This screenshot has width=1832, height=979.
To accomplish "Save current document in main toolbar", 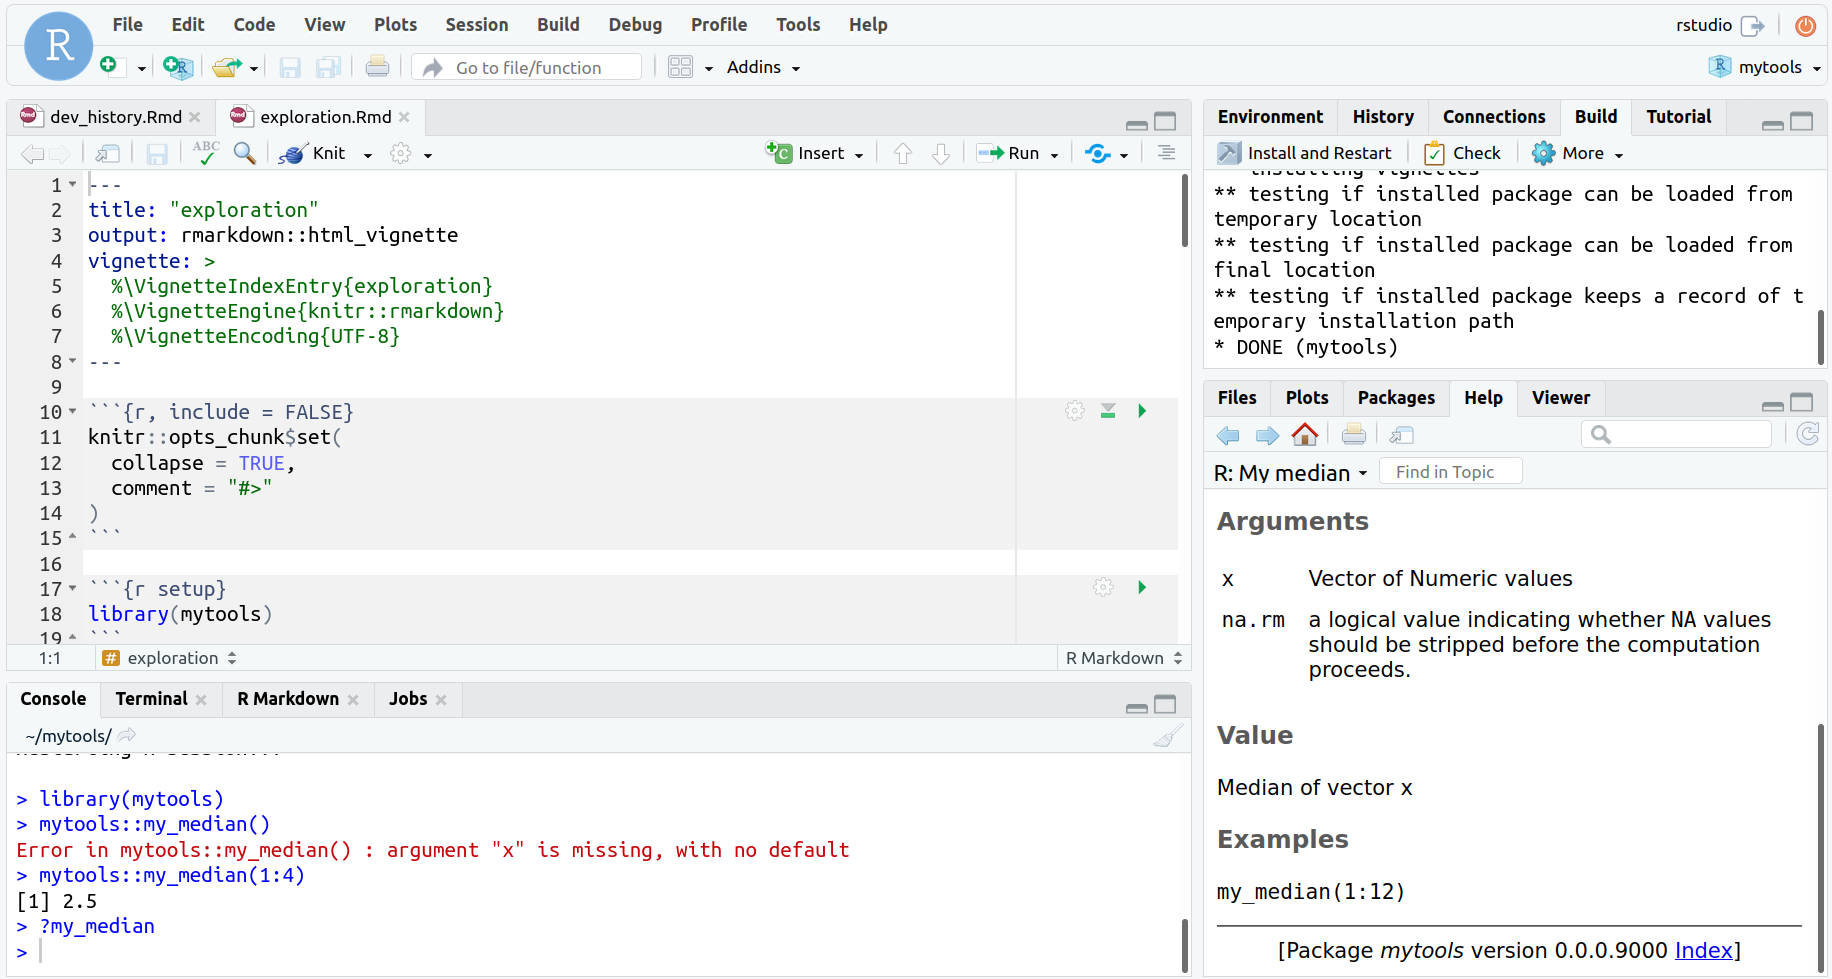I will [x=290, y=67].
